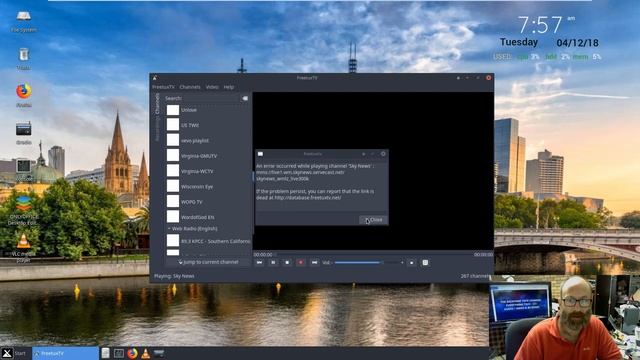This screenshot has width=640, height=360.
Task: Click Jump to current channel button
Action: pyautogui.click(x=208, y=262)
